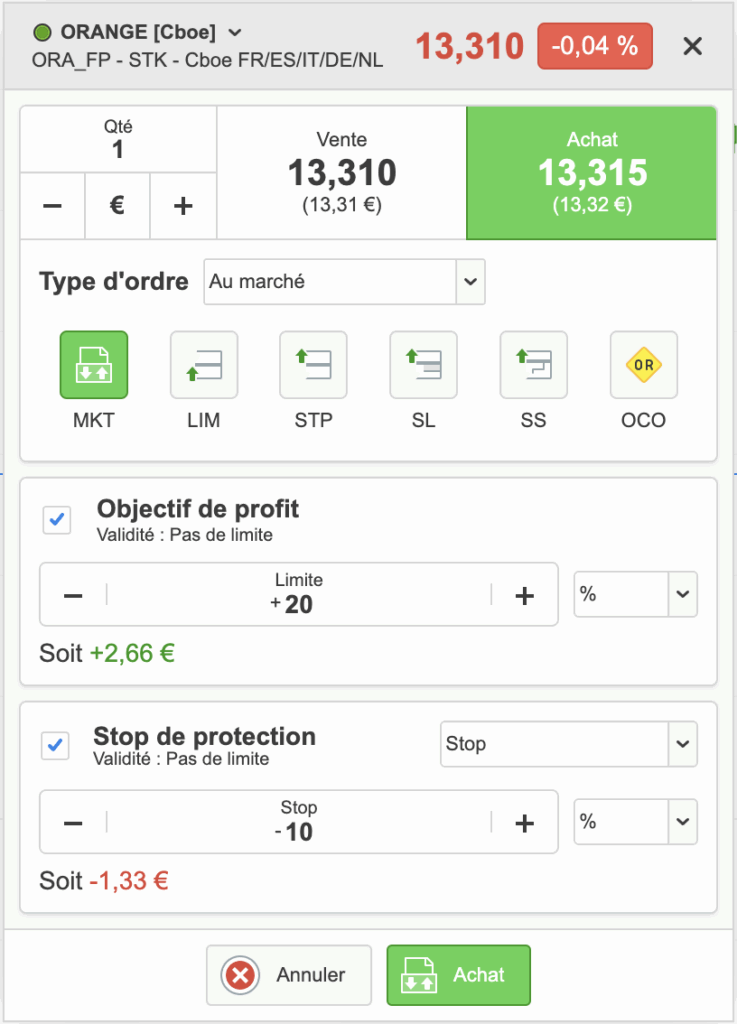Image resolution: width=737 pixels, height=1024 pixels.
Task: Click the Annuler button
Action: tap(289, 975)
